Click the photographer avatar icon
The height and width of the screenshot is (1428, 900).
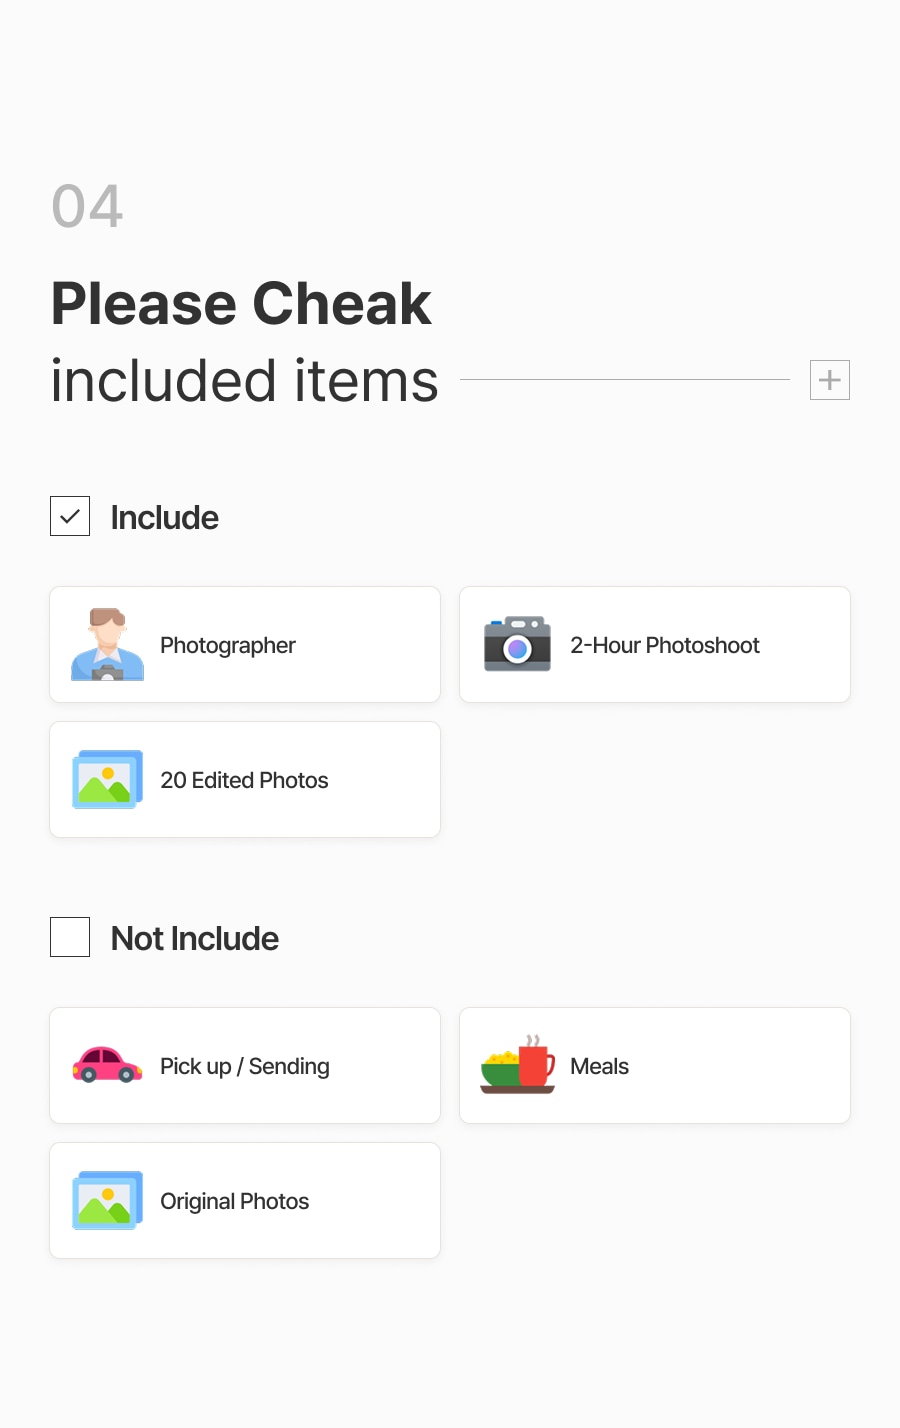(x=107, y=644)
